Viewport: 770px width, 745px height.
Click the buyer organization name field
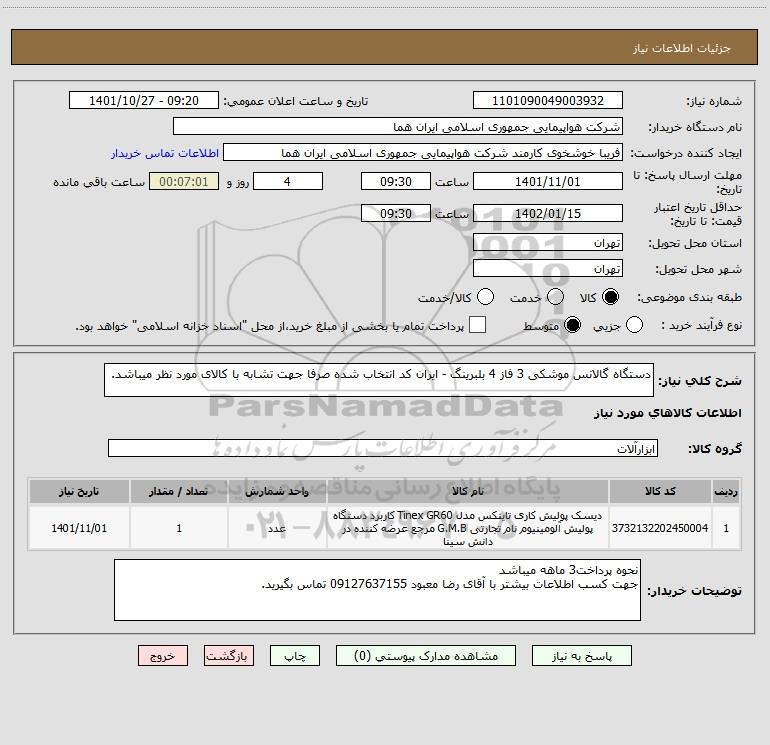tap(398, 127)
